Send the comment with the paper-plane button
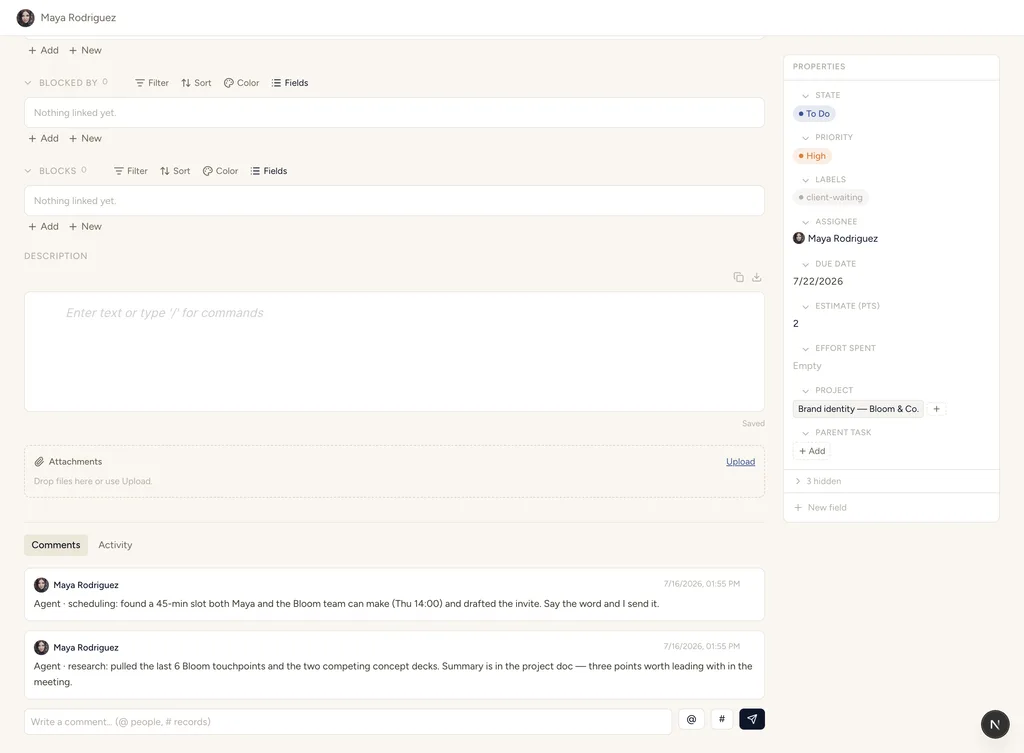This screenshot has width=1024, height=753. click(752, 719)
